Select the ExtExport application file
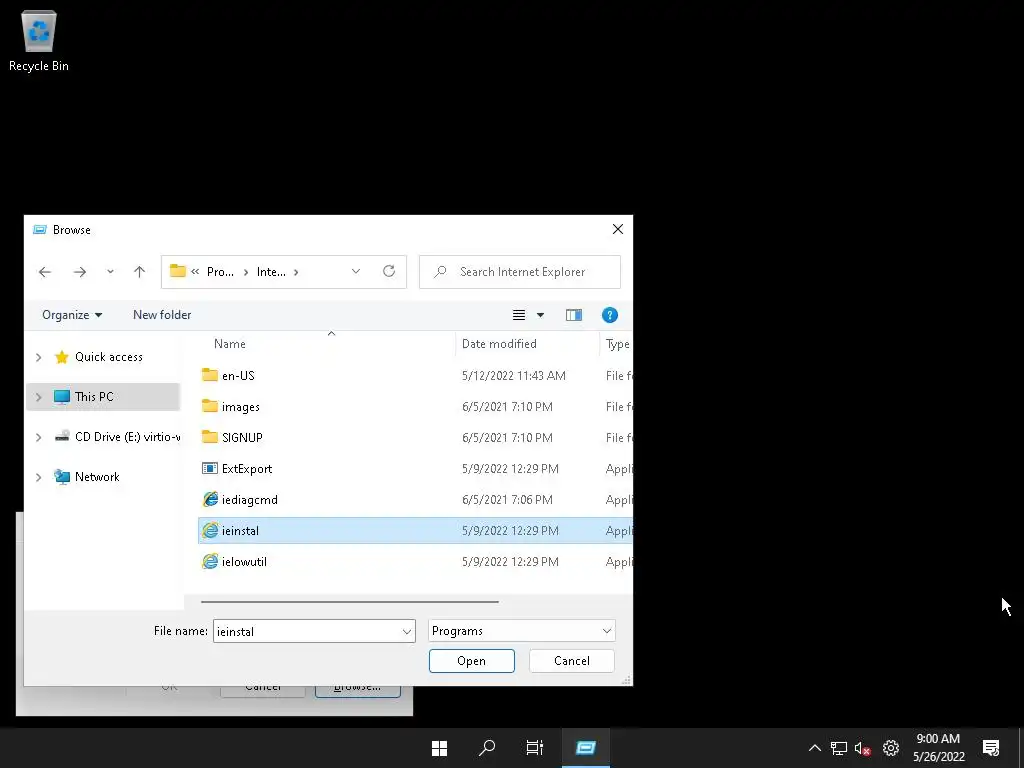 (x=247, y=469)
